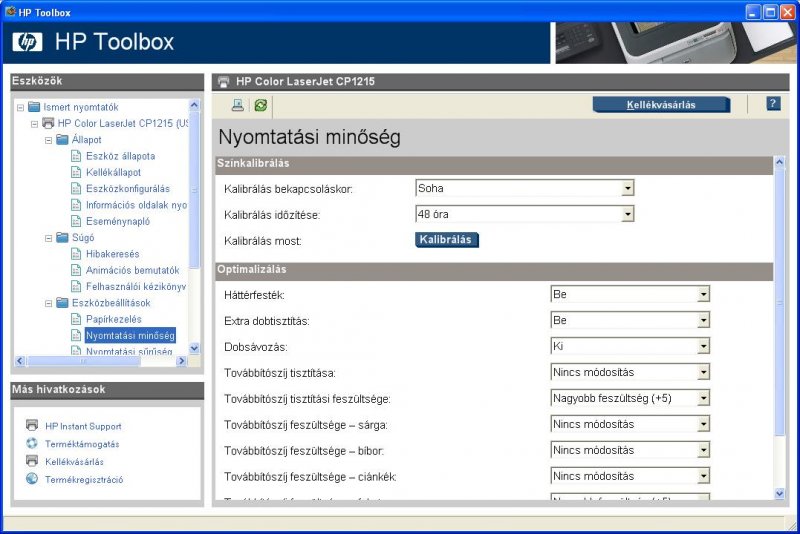Open the Továbbítószíj feszültsége – sárga dropdown
Viewport: 800px width, 534px height.
pos(703,424)
